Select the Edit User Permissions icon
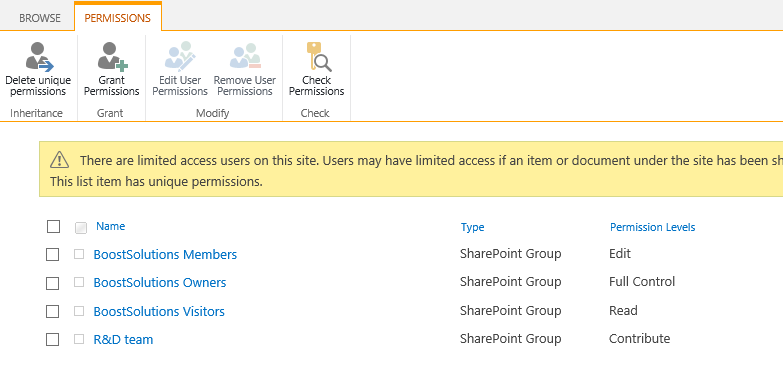 [179, 56]
